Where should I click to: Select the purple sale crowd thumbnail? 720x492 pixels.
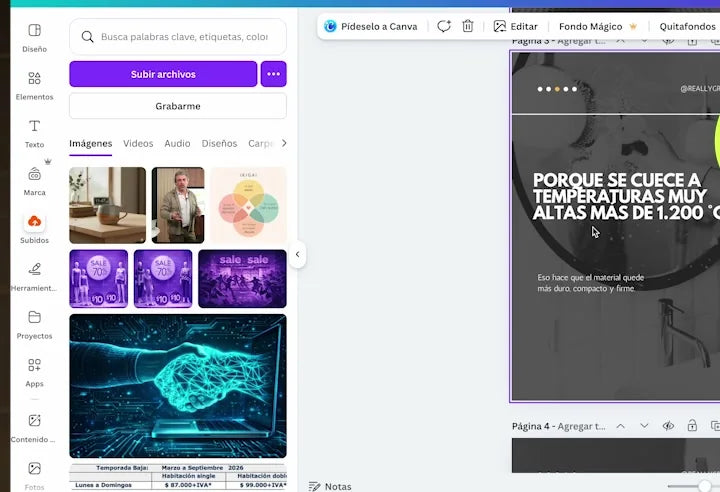(242, 279)
